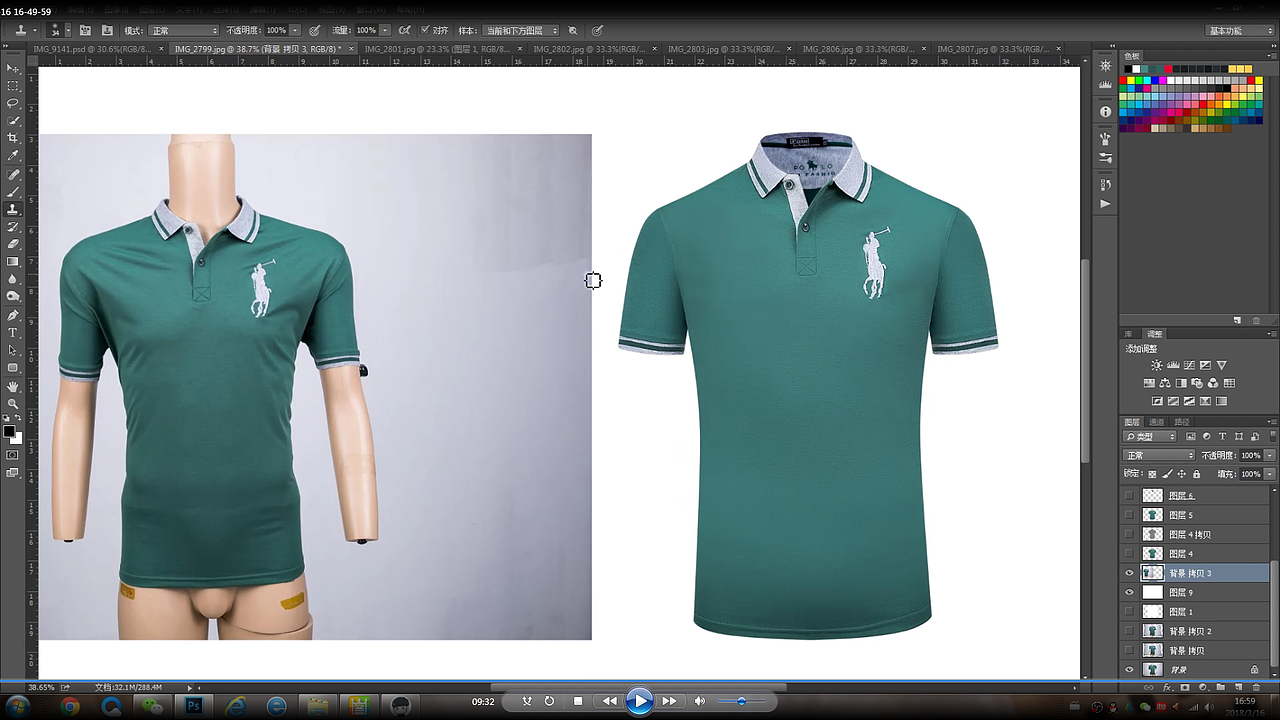Viewport: 1280px width, 720px height.
Task: Click the video rewind button
Action: [609, 701]
